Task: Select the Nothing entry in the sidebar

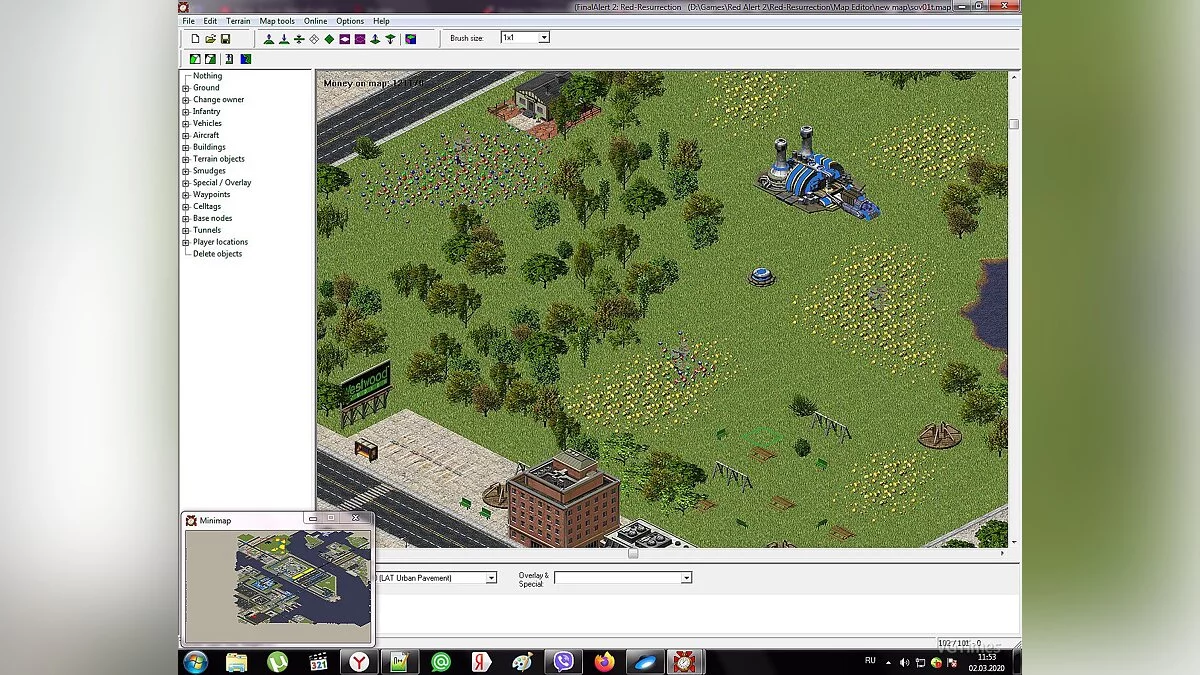Action: pyautogui.click(x=207, y=75)
